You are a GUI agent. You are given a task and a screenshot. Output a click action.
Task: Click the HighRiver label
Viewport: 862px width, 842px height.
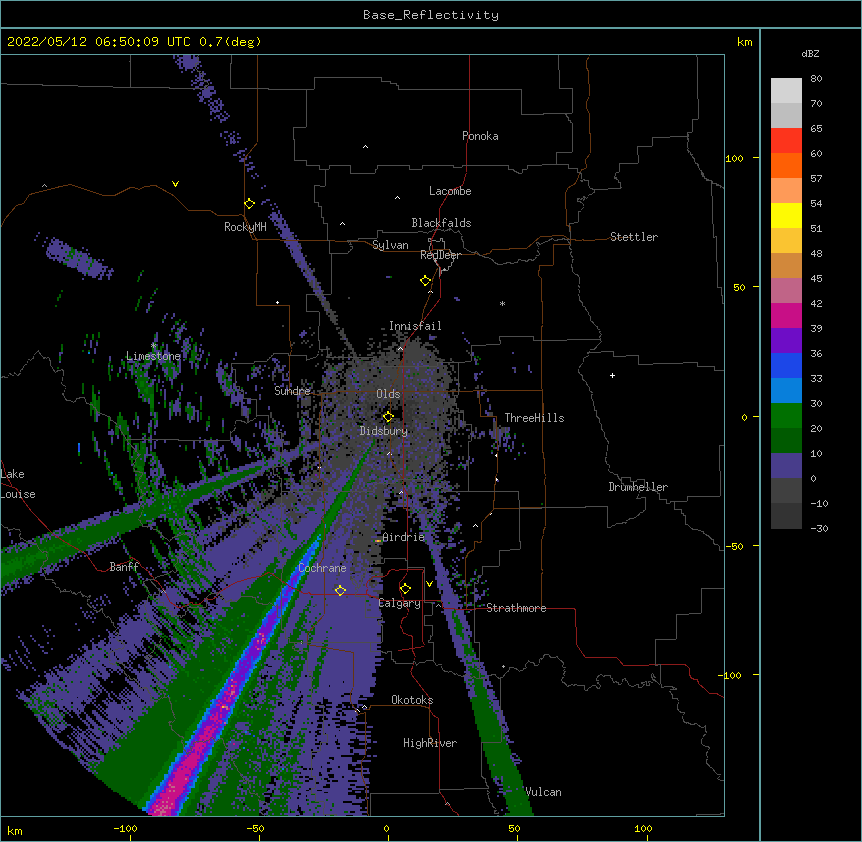pos(430,743)
